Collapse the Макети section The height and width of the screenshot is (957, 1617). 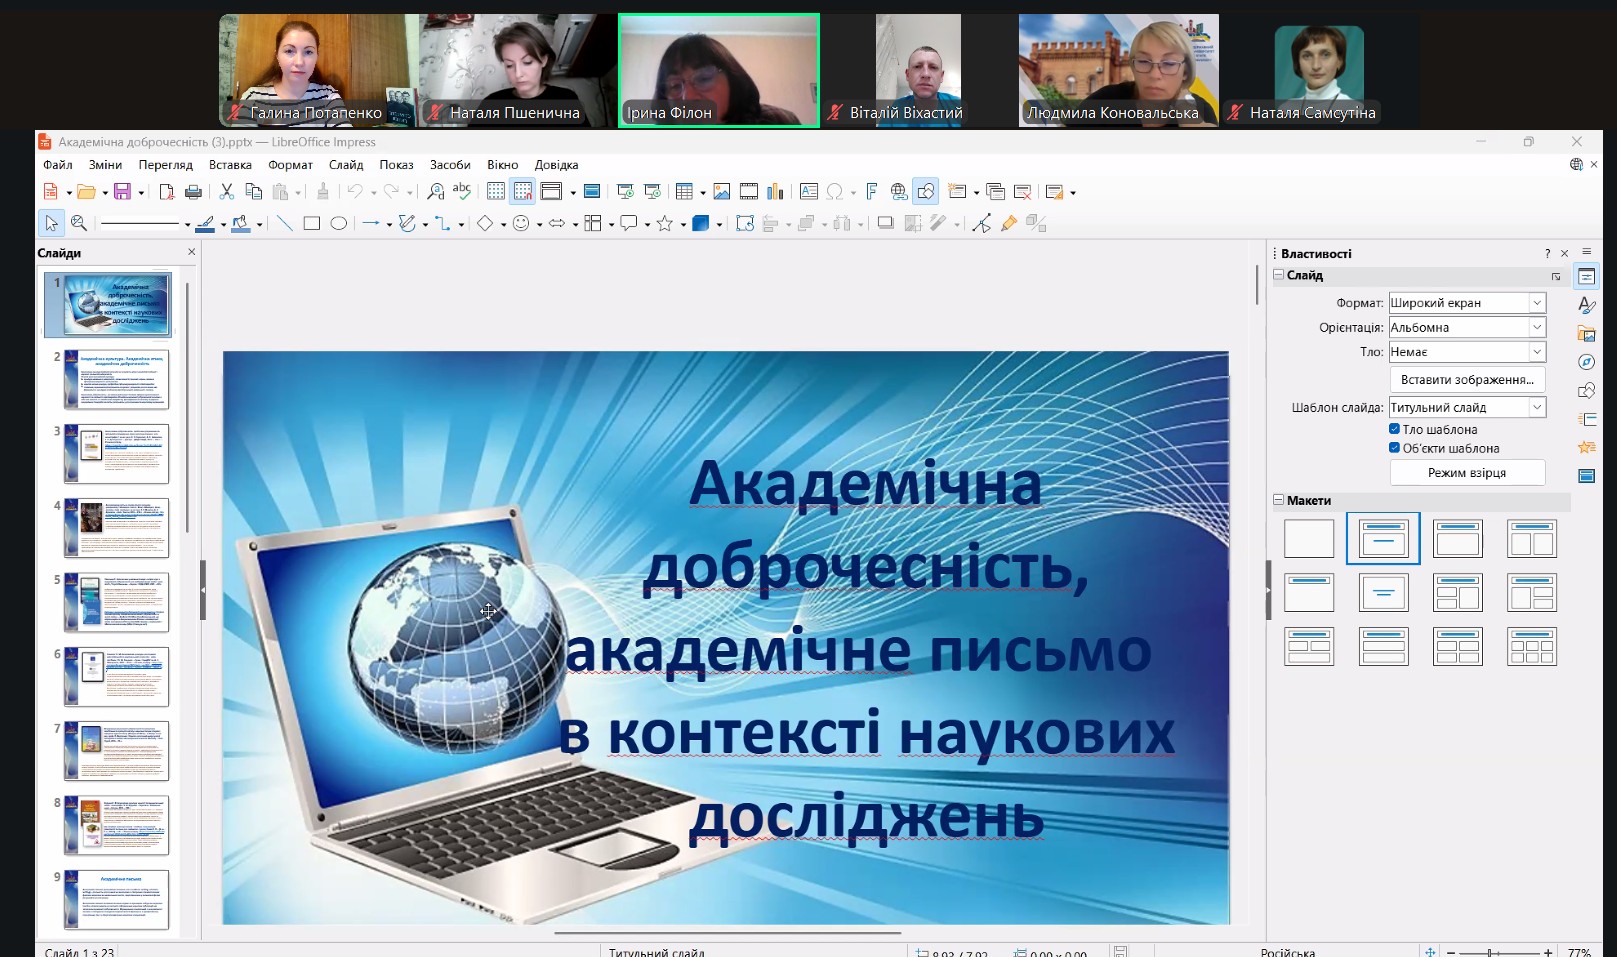(x=1279, y=500)
